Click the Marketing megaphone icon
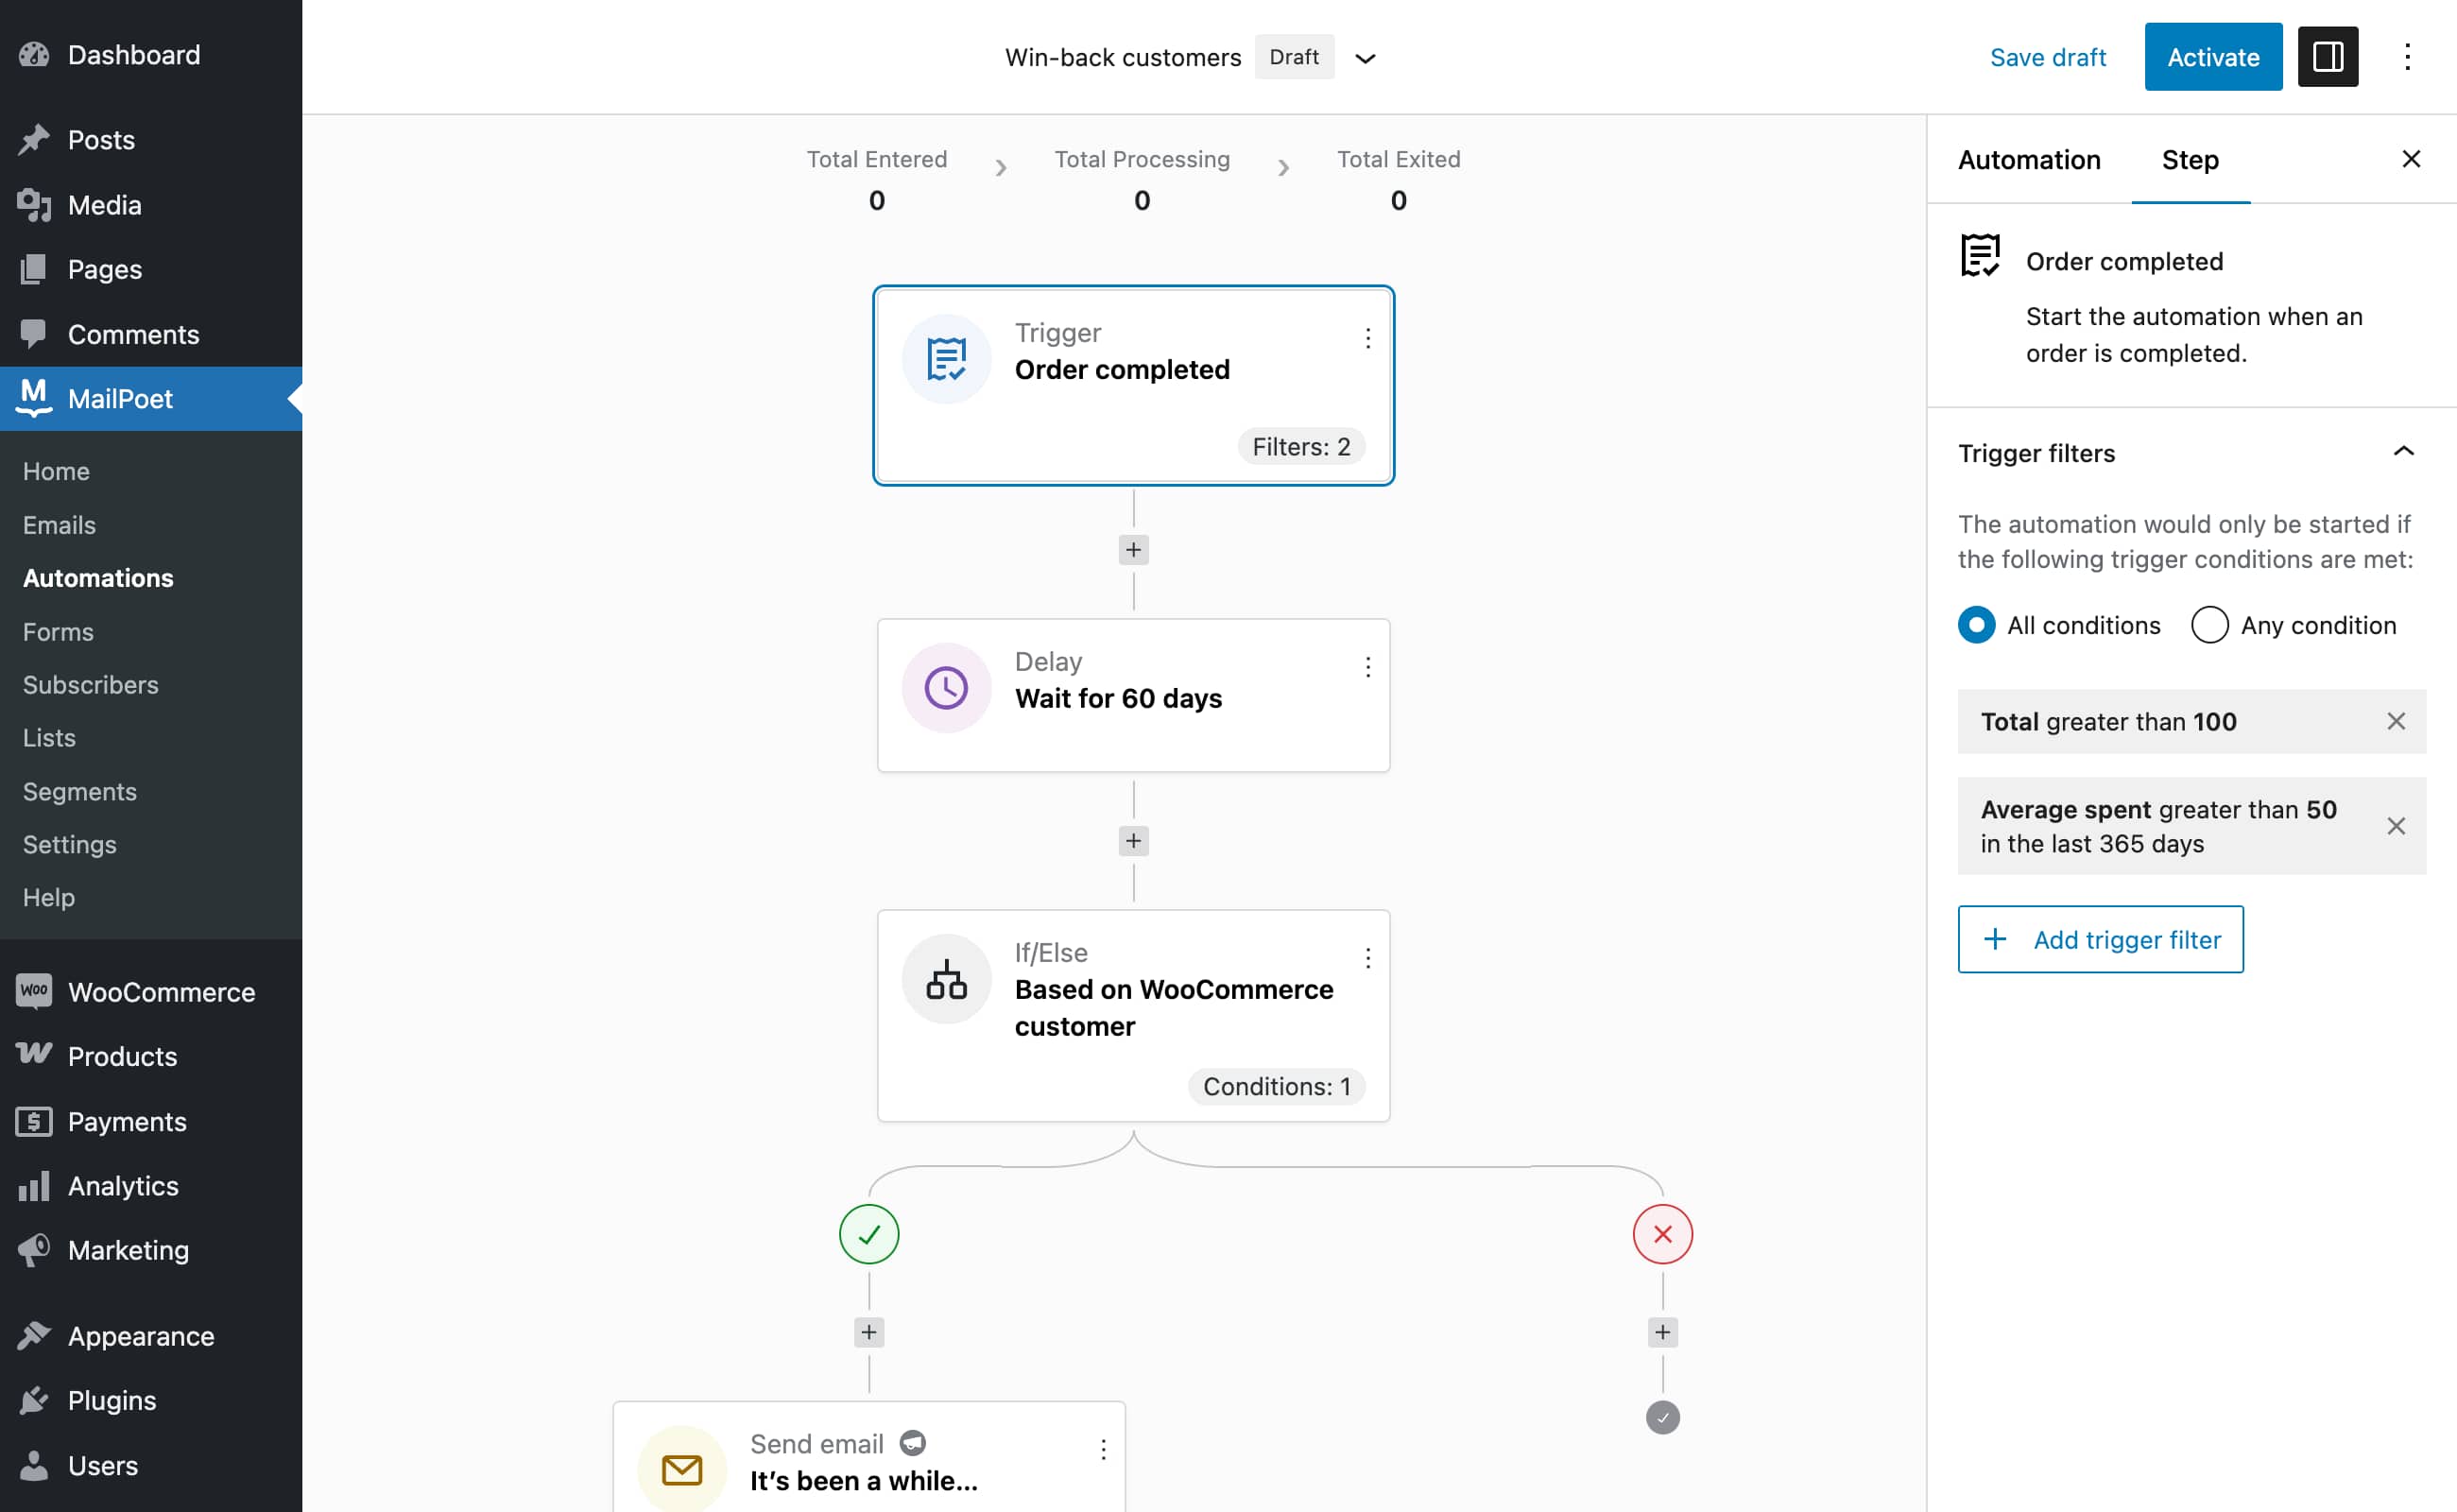The image size is (2457, 1512). (x=33, y=1249)
